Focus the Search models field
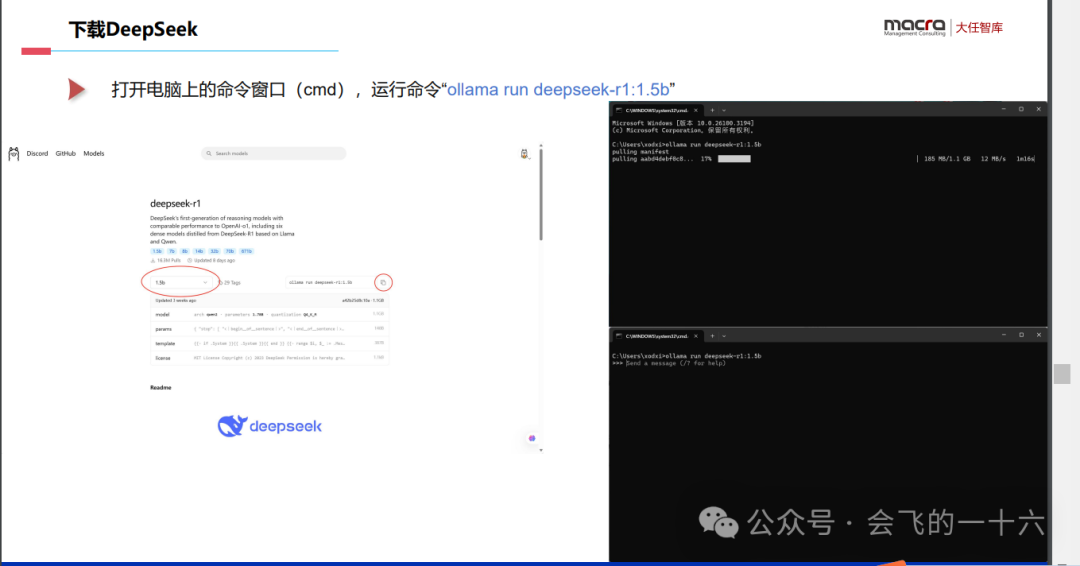This screenshot has height=566, width=1080. (x=273, y=154)
